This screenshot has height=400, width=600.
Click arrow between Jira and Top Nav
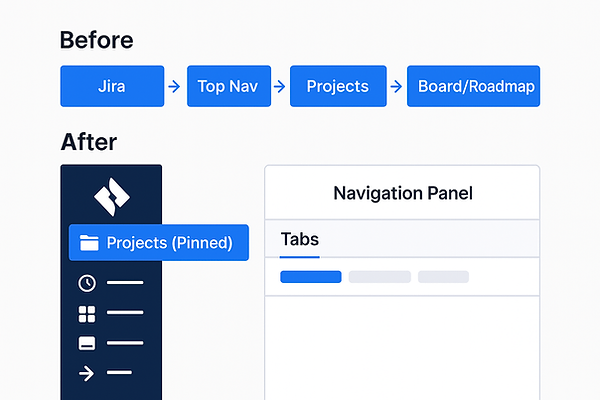click(174, 87)
